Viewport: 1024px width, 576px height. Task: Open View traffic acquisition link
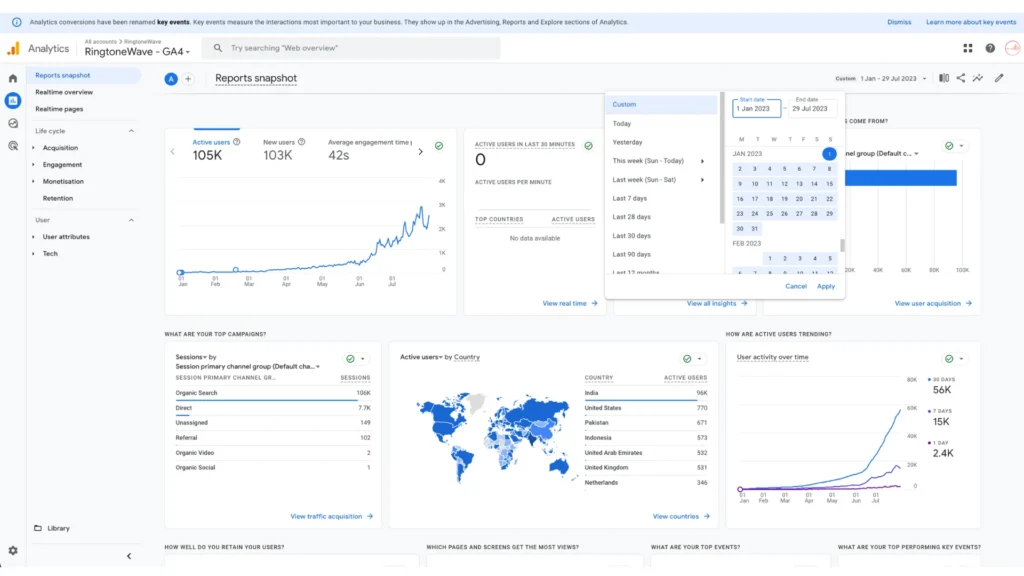pos(332,517)
